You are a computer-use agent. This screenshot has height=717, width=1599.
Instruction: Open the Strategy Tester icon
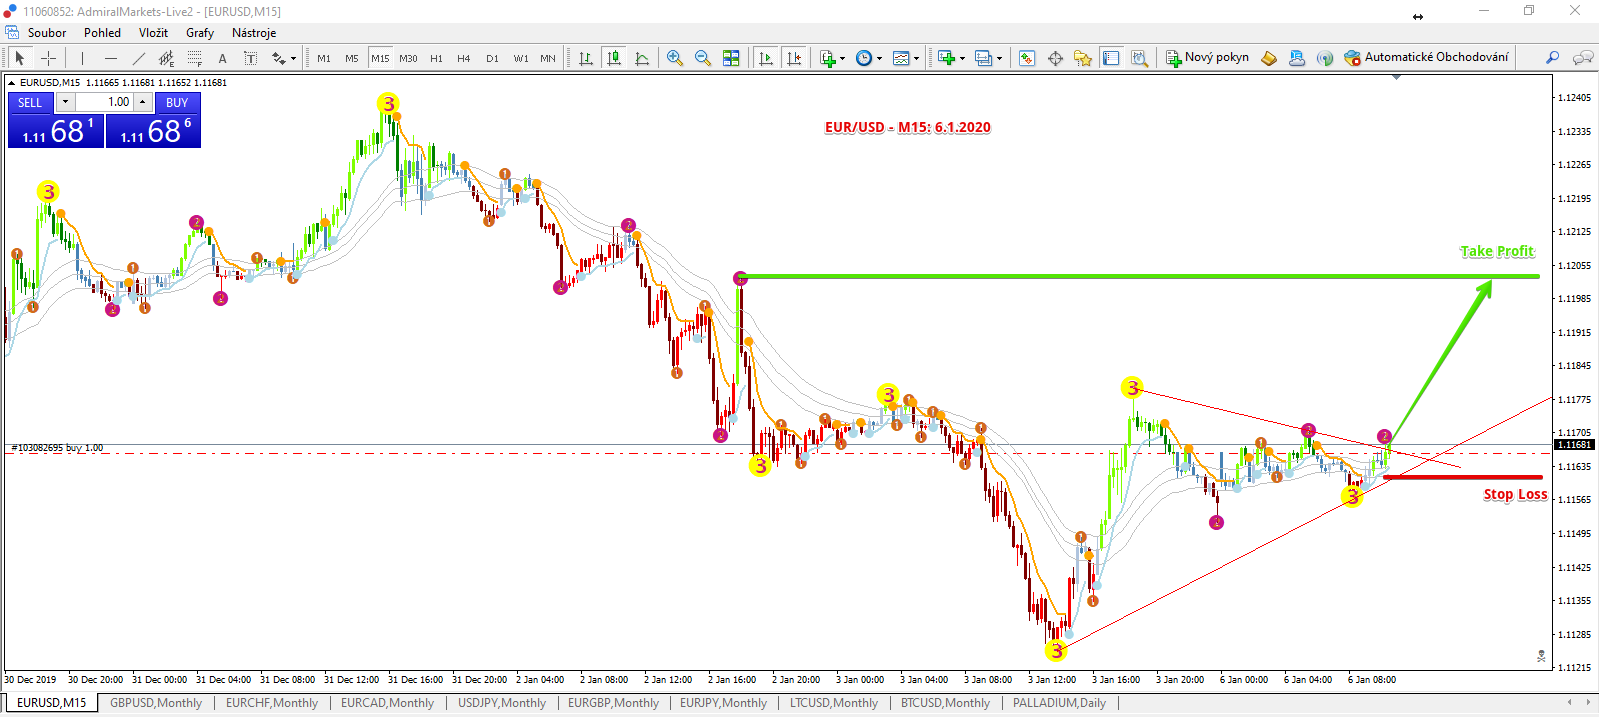pyautogui.click(x=1139, y=58)
